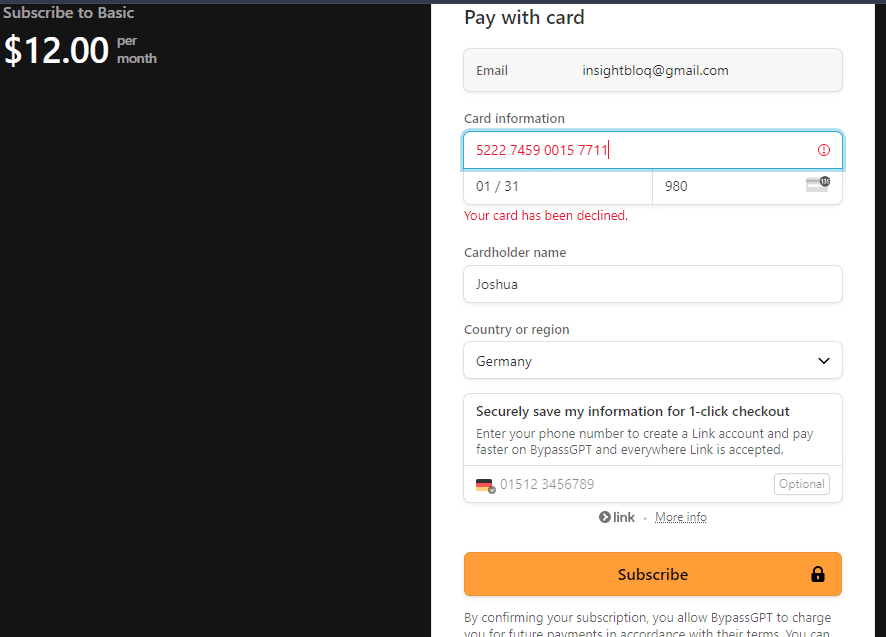
Task: Select the CVC field containing 980
Action: (730, 186)
